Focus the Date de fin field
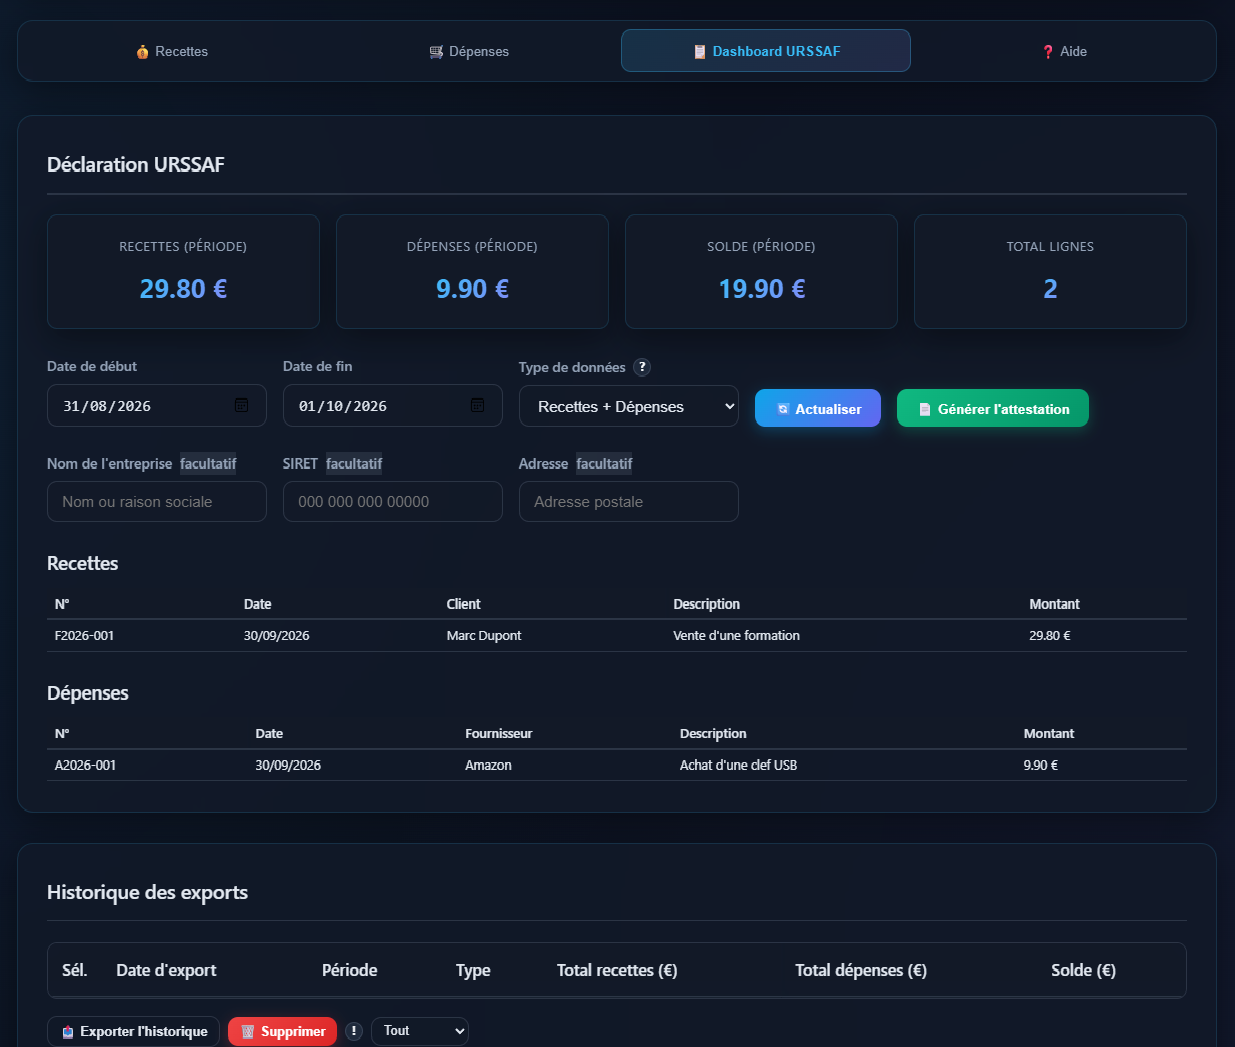Screen dimensions: 1235x1047 click(x=393, y=406)
